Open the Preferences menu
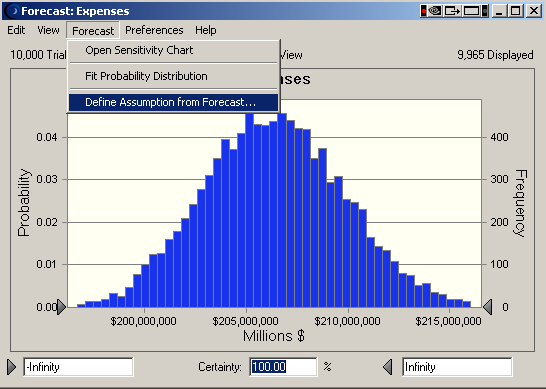 tap(154, 30)
